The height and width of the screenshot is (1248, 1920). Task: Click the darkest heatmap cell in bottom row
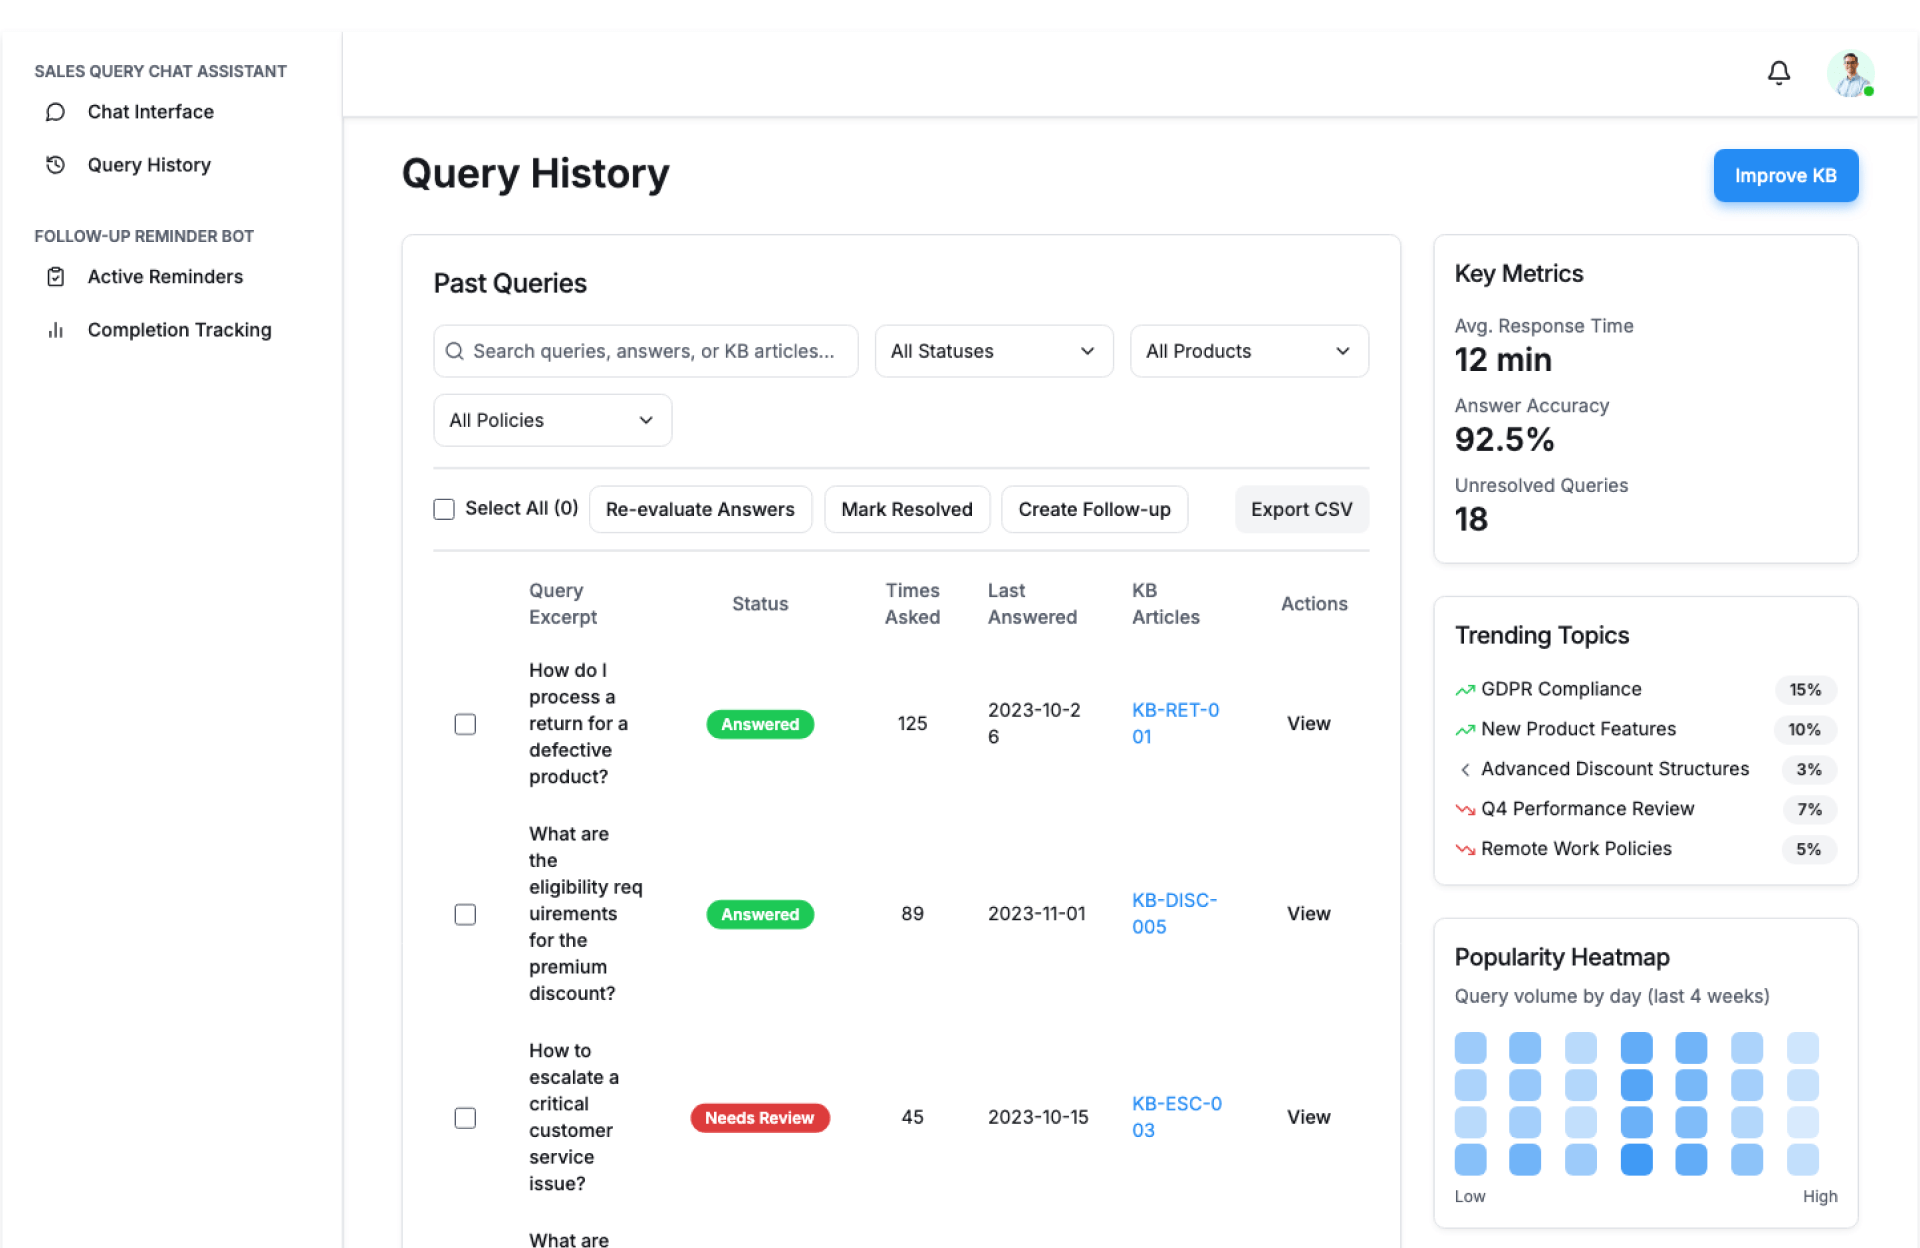pos(1636,1160)
